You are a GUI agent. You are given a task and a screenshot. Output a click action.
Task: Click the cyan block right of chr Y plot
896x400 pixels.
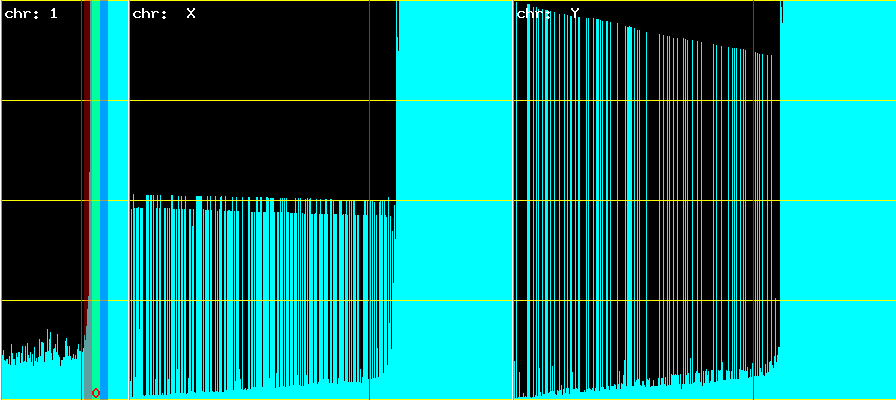pos(838,200)
